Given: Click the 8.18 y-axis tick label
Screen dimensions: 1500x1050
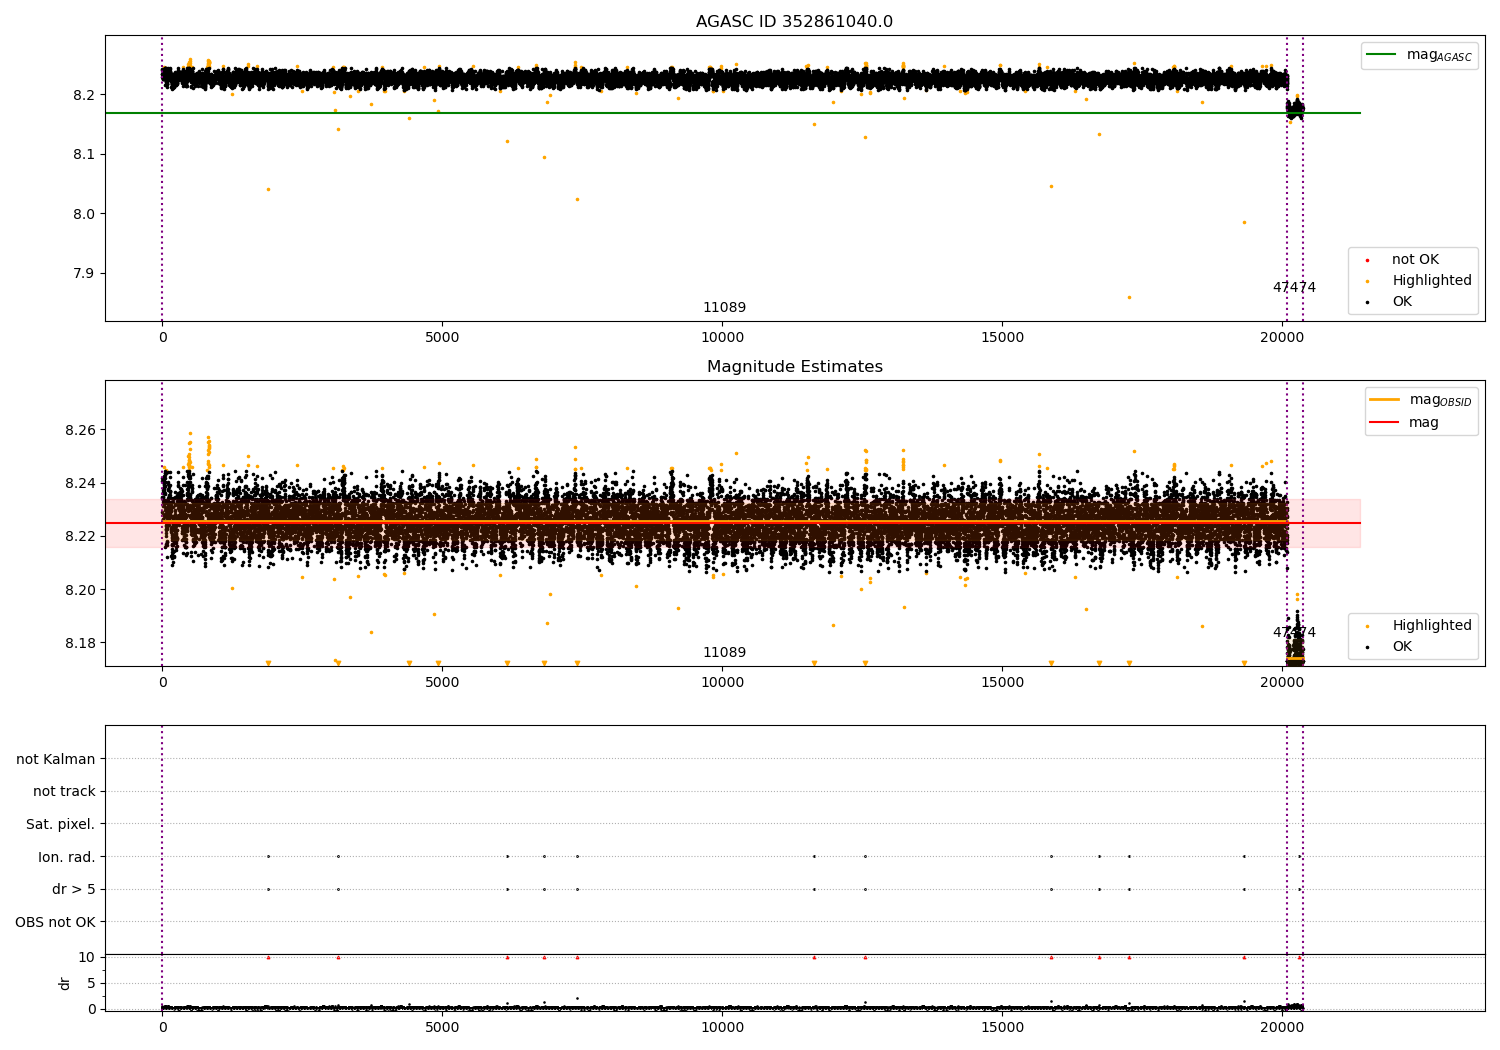Looking at the screenshot, I should pyautogui.click(x=80, y=643).
